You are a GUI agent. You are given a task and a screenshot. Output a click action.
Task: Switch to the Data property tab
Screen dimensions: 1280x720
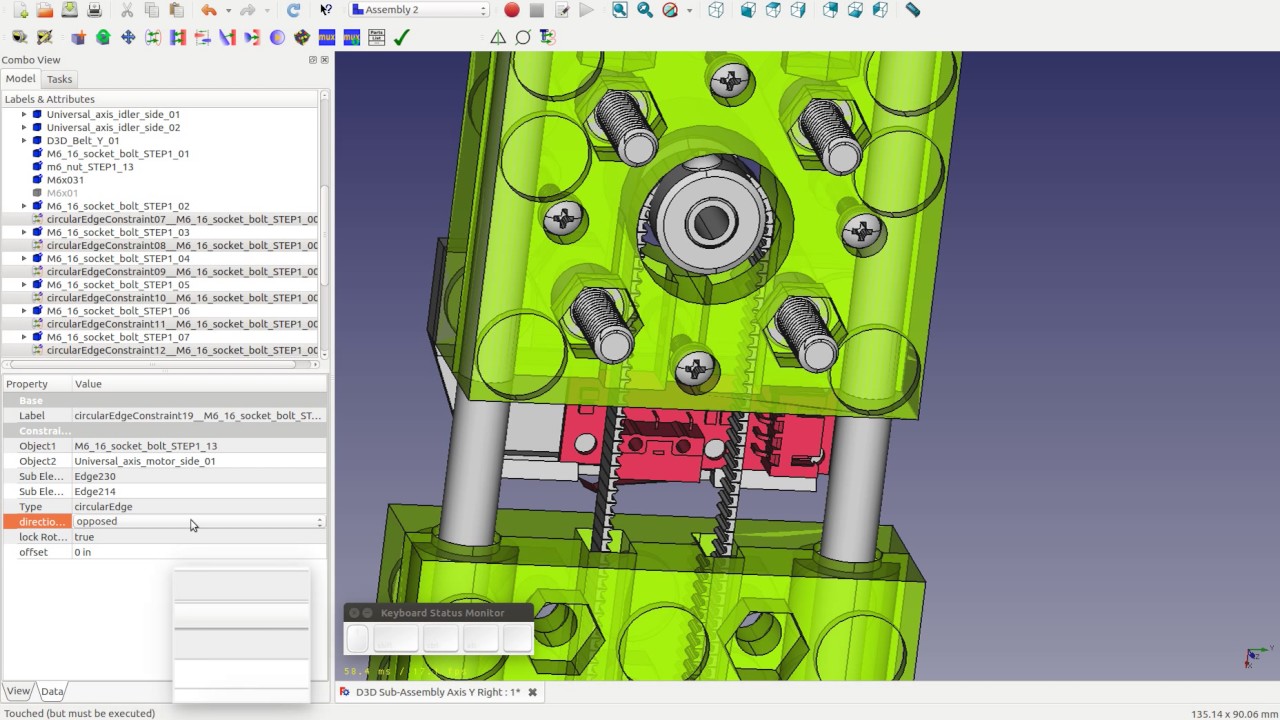52,691
